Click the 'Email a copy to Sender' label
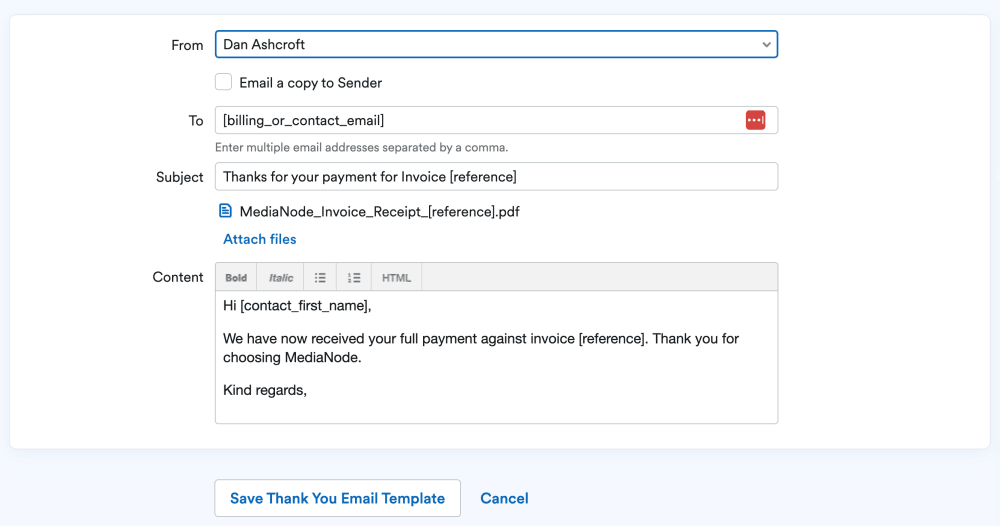Image resolution: width=1000 pixels, height=526 pixels. point(310,83)
